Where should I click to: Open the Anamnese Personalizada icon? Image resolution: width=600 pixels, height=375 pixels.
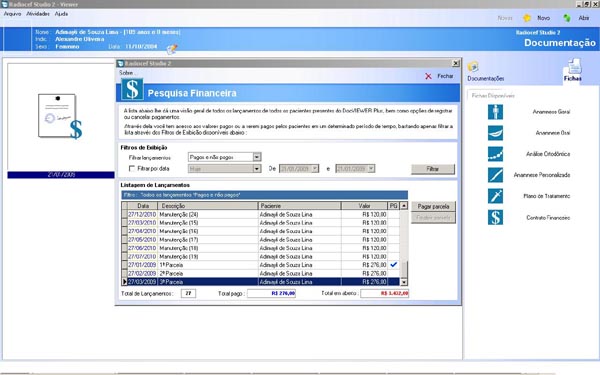[x=495, y=175]
